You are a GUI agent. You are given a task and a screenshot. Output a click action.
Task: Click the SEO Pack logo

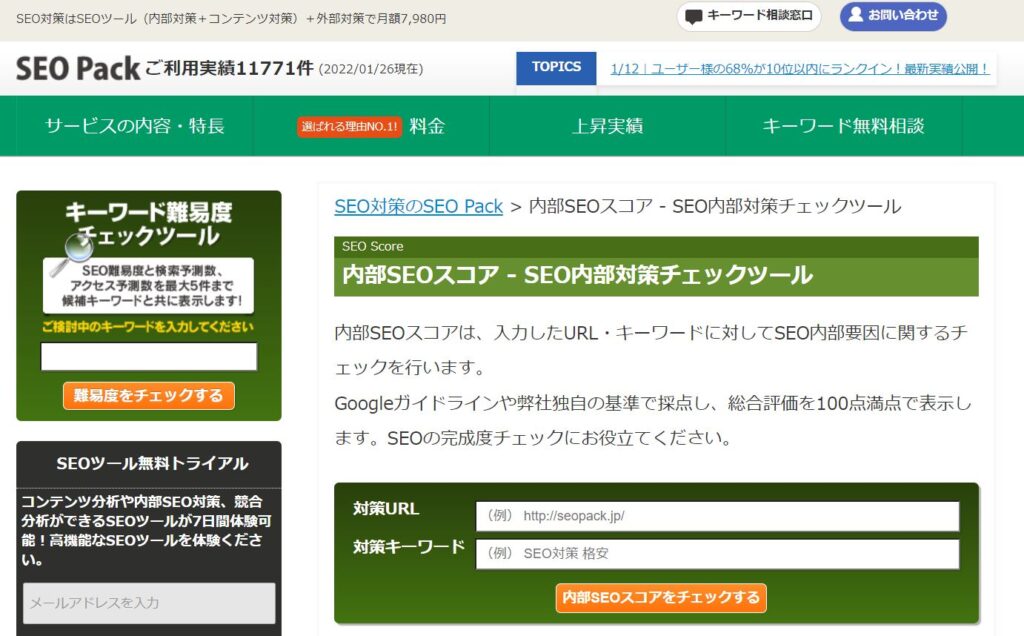pos(78,69)
